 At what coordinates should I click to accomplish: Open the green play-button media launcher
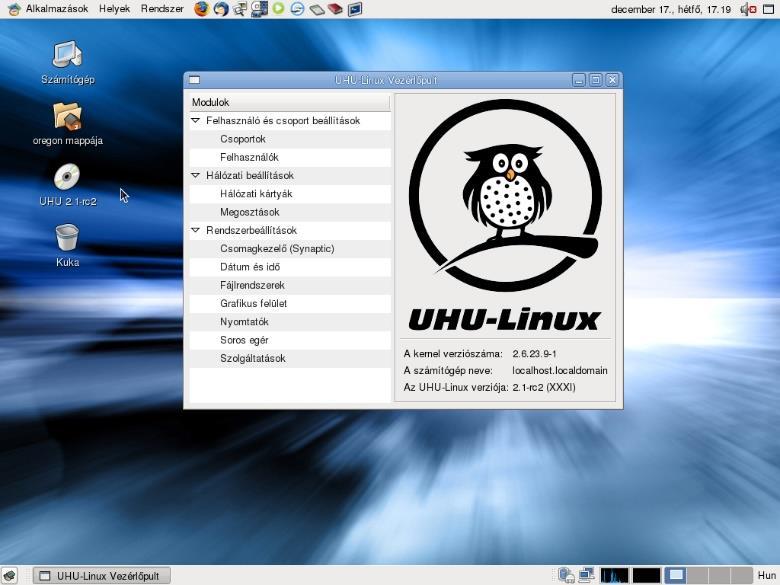(279, 8)
